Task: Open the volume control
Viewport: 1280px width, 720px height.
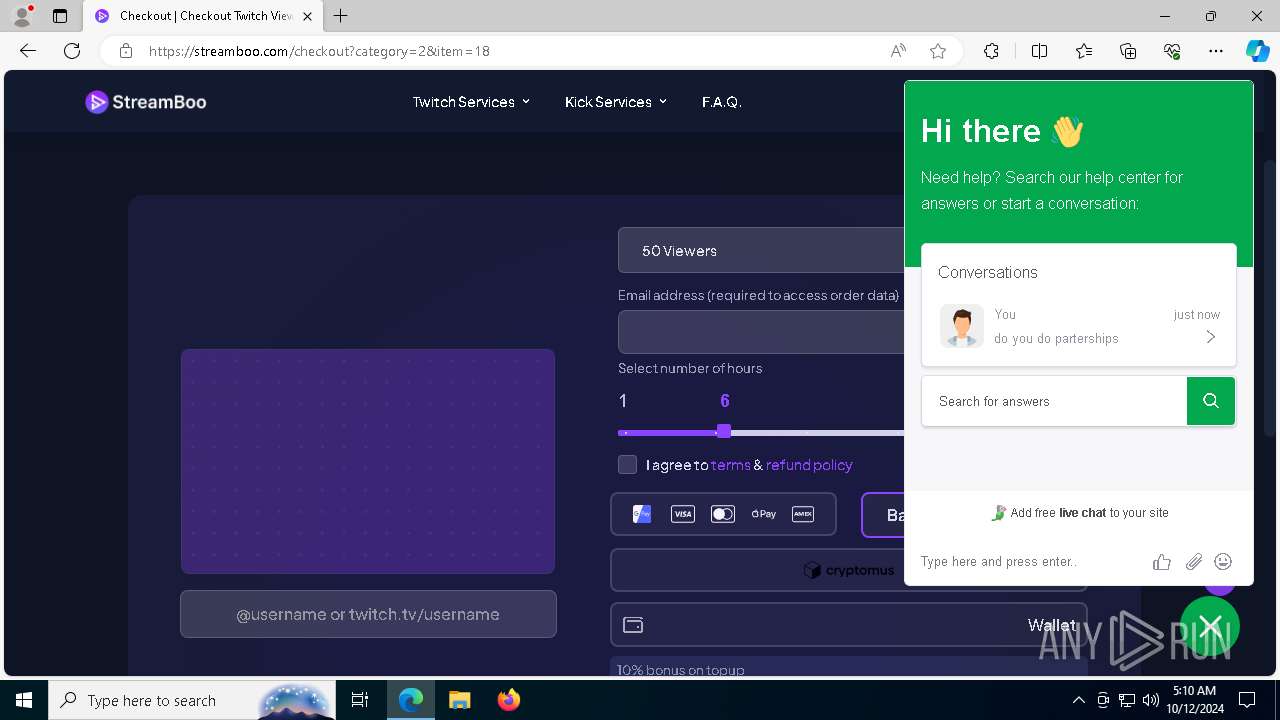Action: (1150, 700)
